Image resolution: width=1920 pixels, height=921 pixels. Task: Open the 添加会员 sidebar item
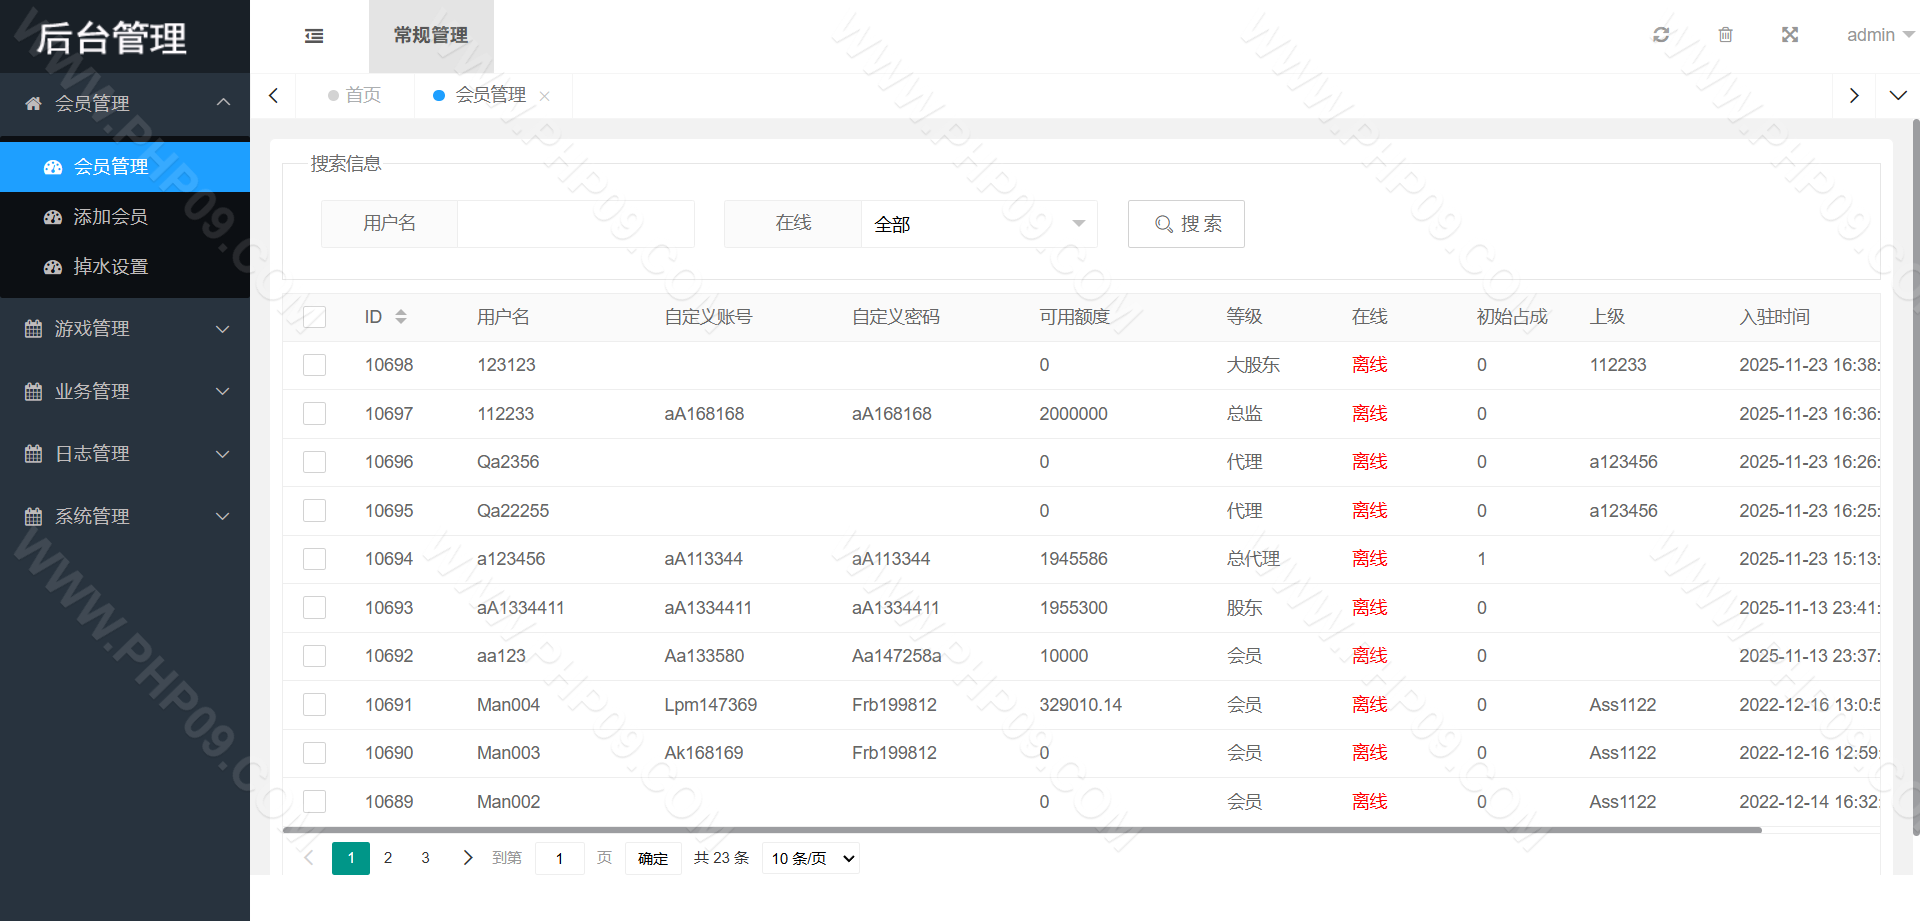pos(110,217)
